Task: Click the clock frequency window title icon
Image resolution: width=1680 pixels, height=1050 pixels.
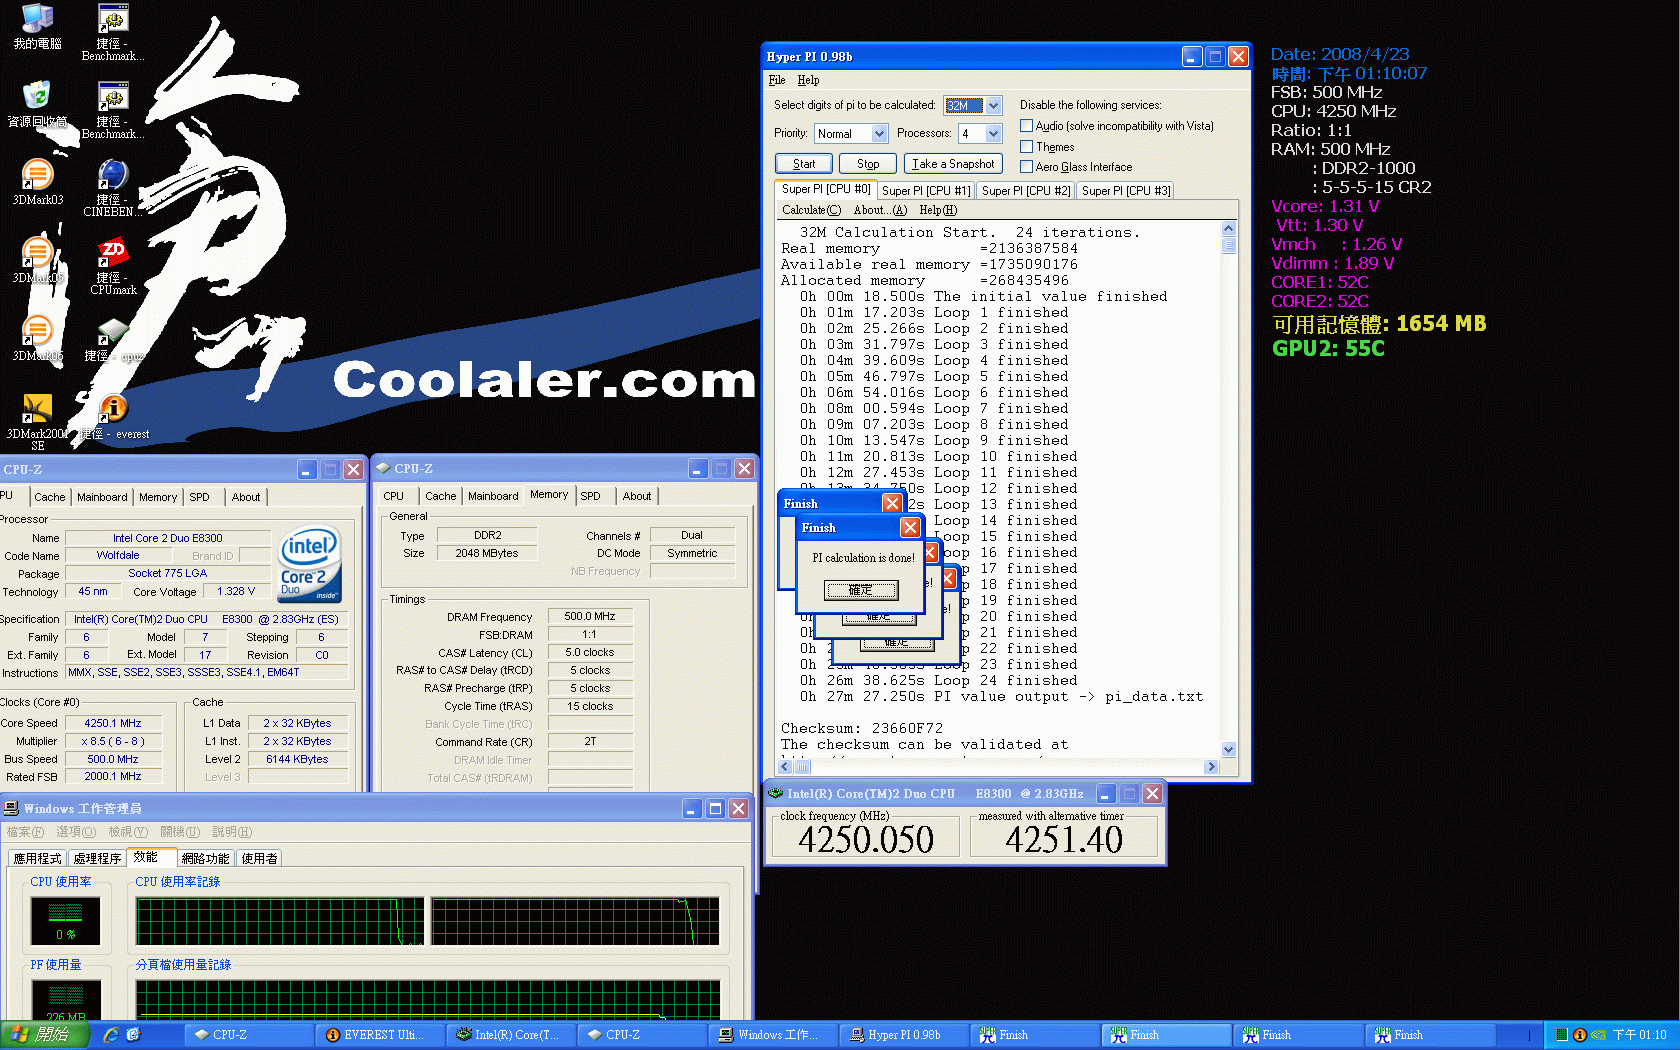Action: click(x=775, y=793)
